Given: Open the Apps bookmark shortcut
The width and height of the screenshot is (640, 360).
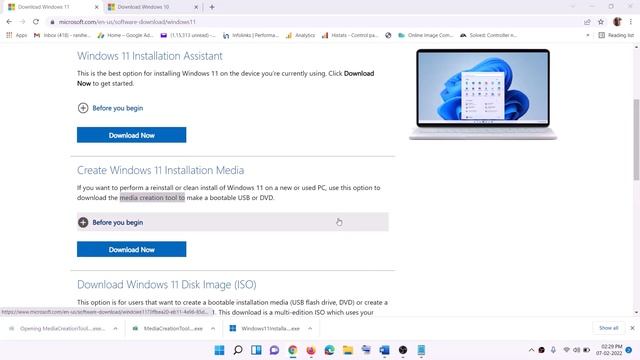Looking at the screenshot, I should point(16,36).
